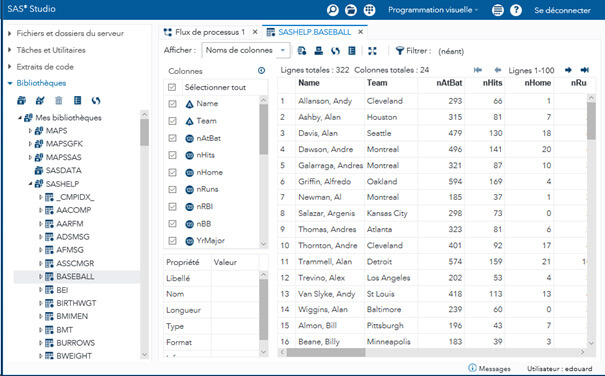Open the help question mark icon
Image resolution: width=605 pixels, height=376 pixels.
(x=516, y=10)
